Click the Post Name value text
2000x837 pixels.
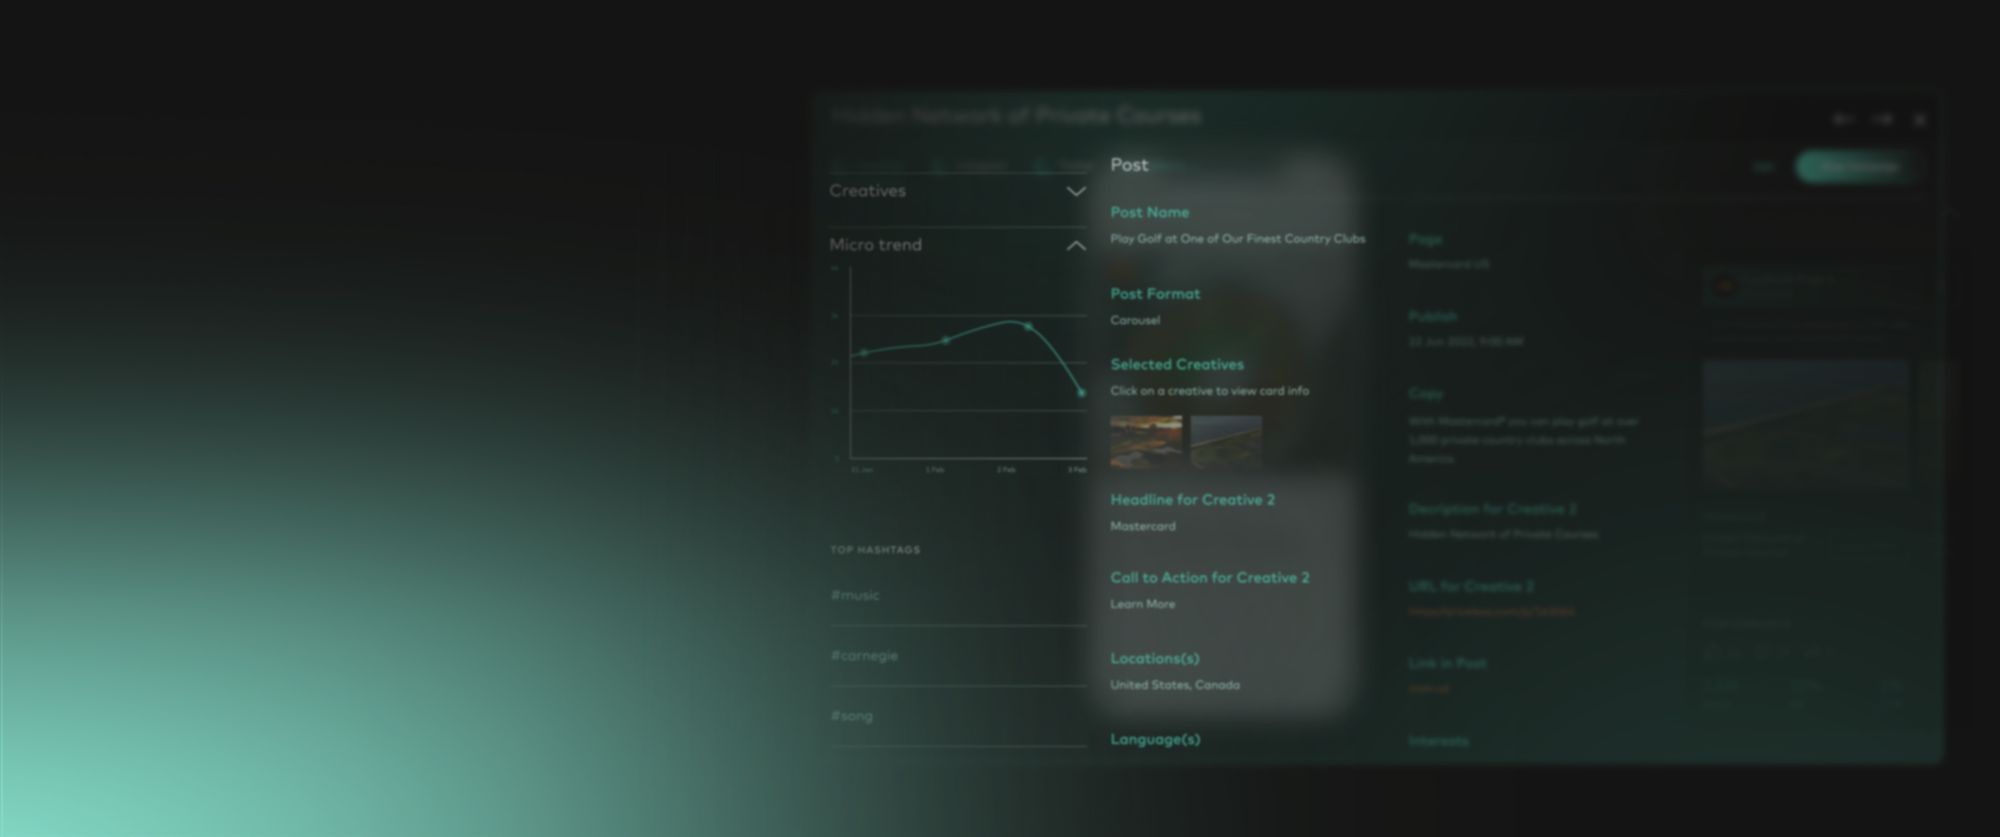click(x=1237, y=239)
